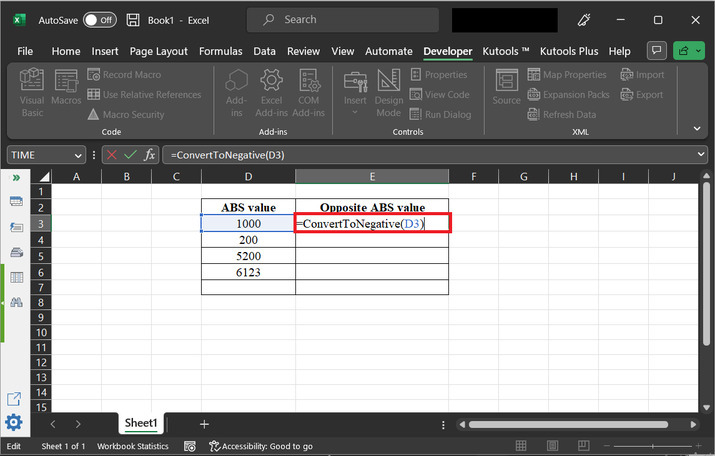Open Map Properties
This screenshot has width=715, height=456.
pyautogui.click(x=567, y=74)
